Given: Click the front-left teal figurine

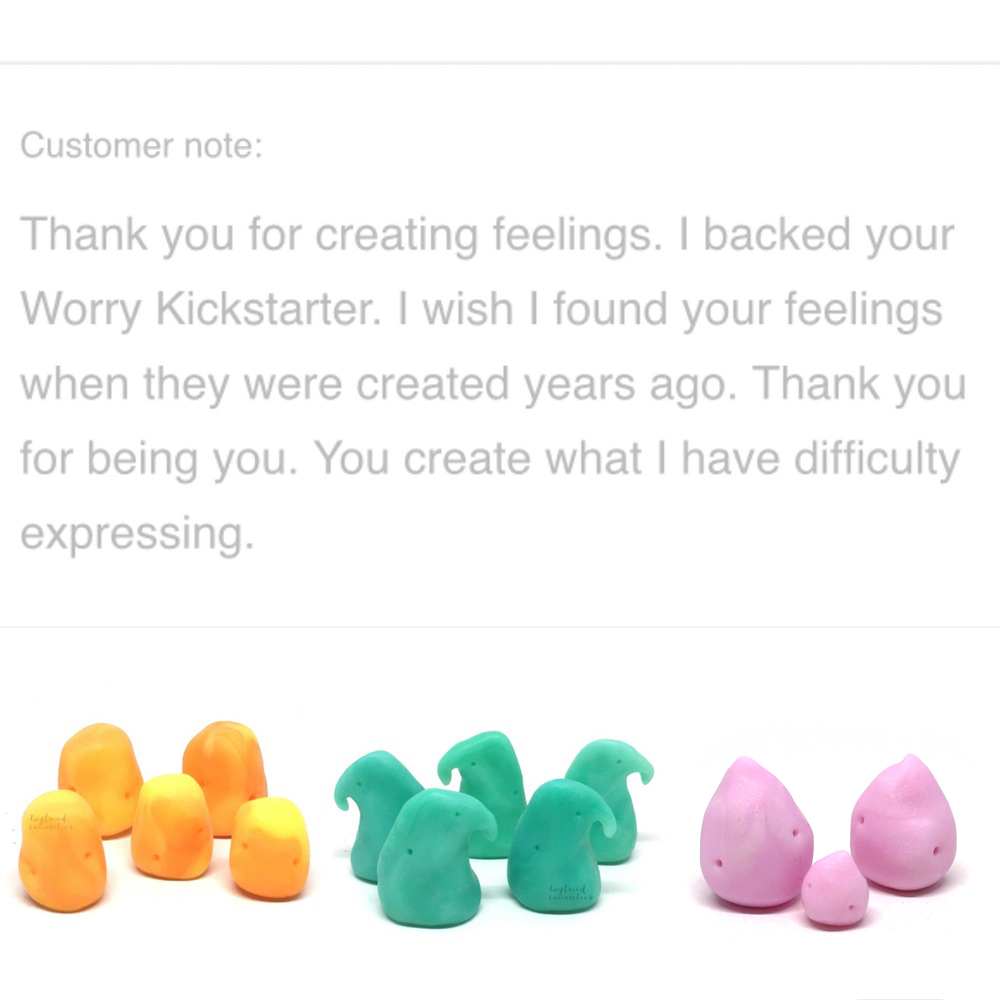Looking at the screenshot, I should [x=434, y=858].
